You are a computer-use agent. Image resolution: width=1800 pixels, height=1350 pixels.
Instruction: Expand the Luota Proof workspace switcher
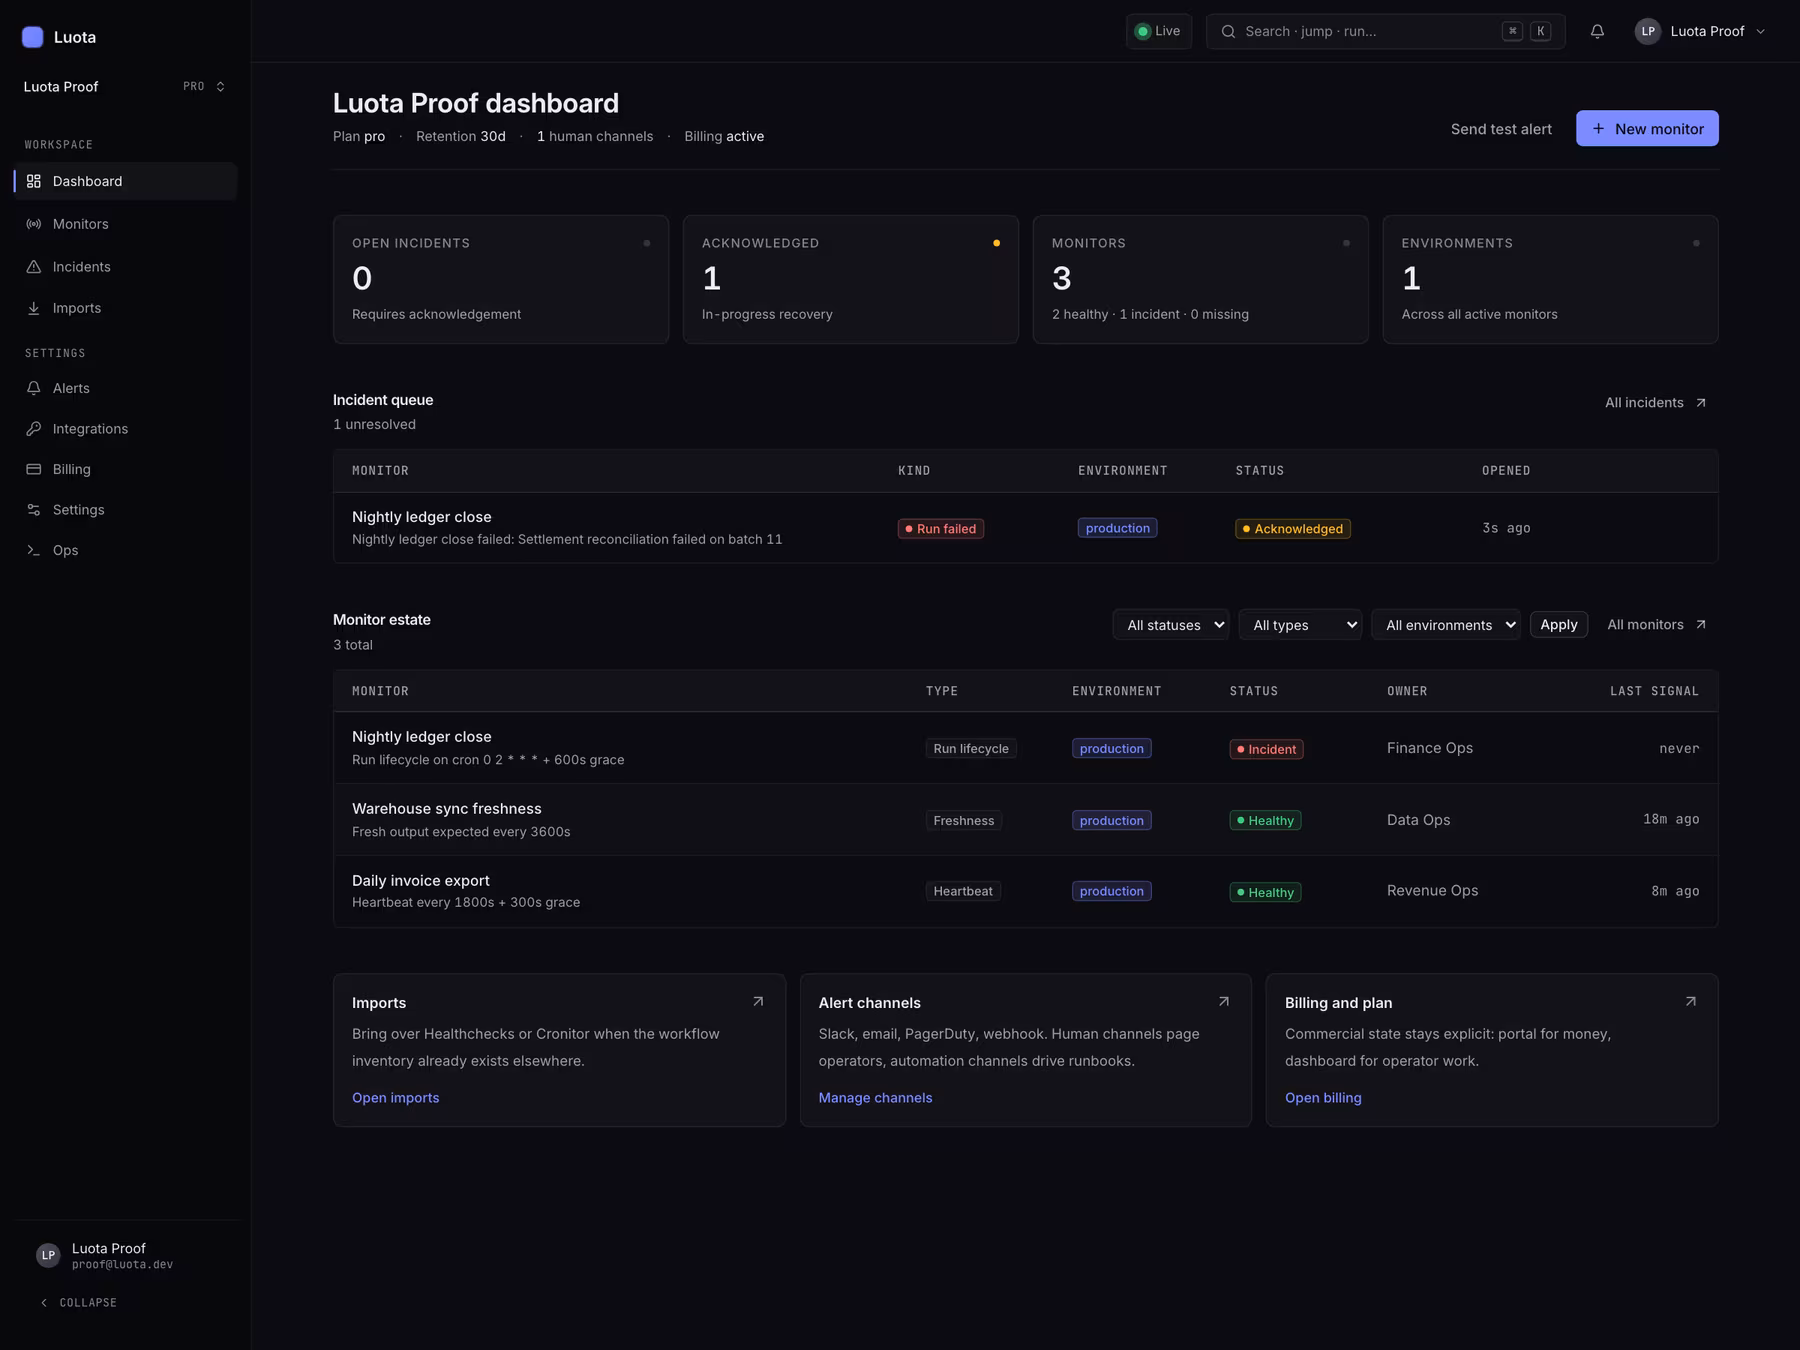point(125,87)
